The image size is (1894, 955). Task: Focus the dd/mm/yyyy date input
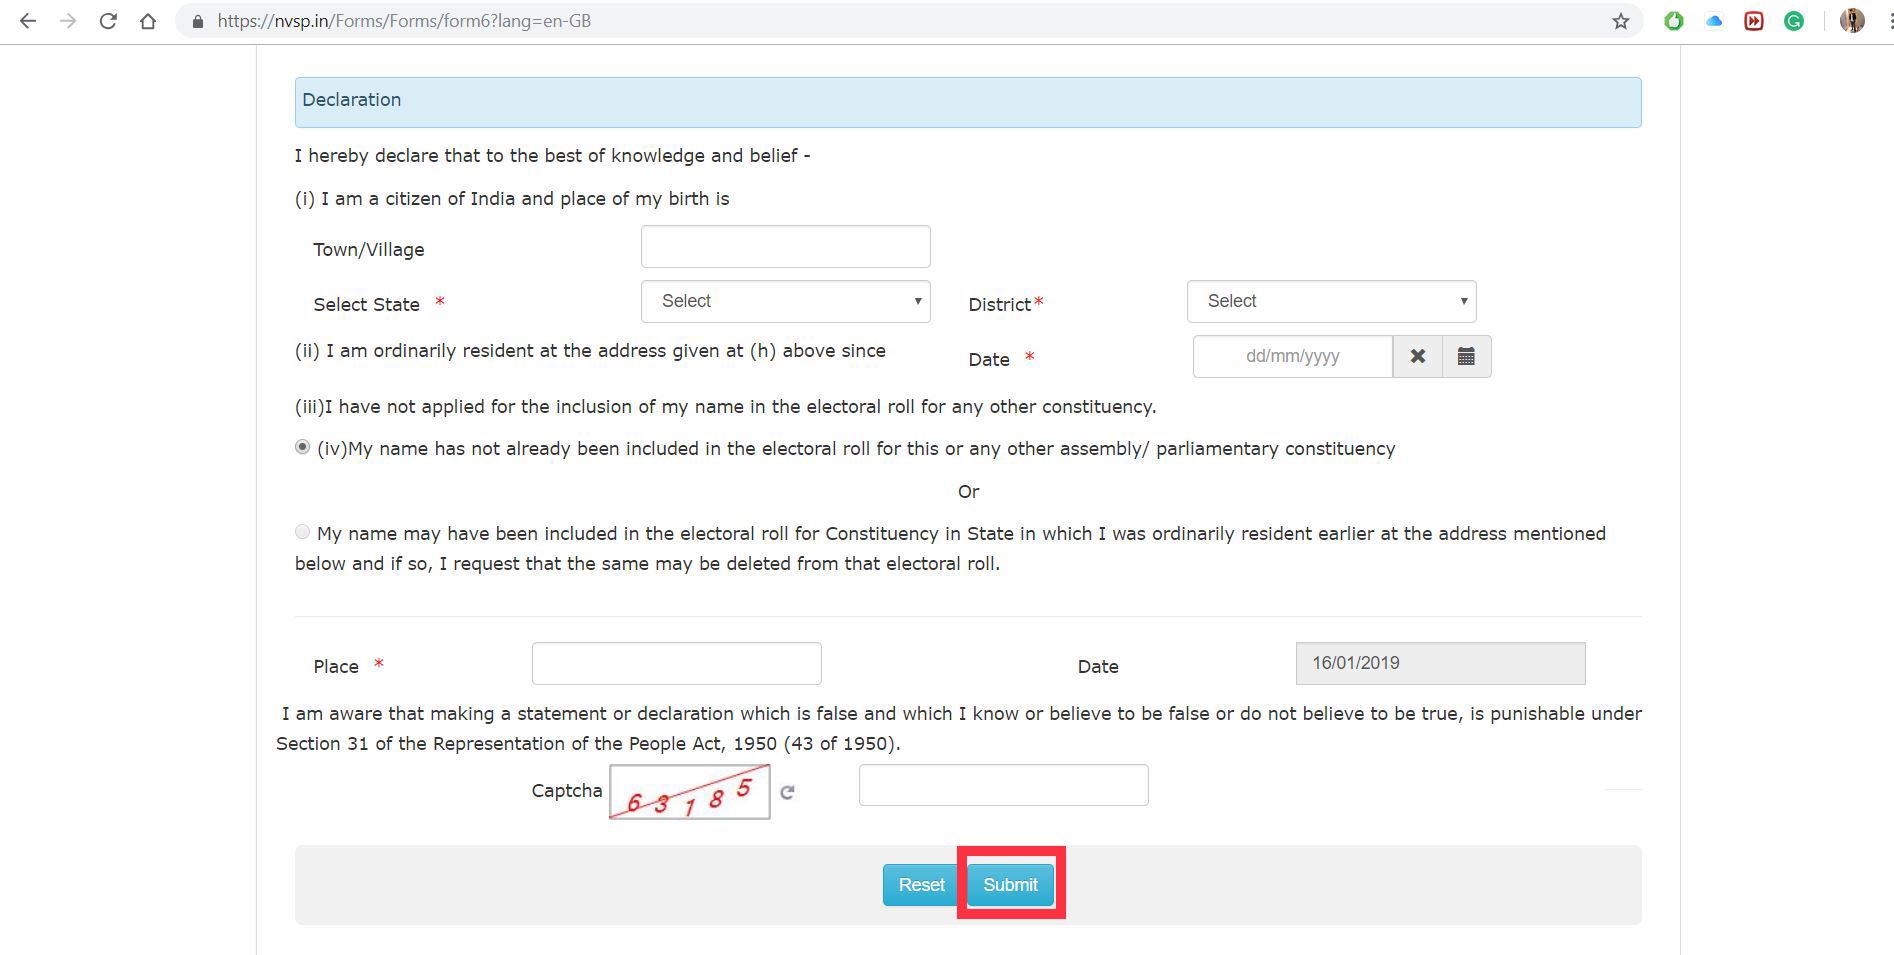coord(1293,356)
